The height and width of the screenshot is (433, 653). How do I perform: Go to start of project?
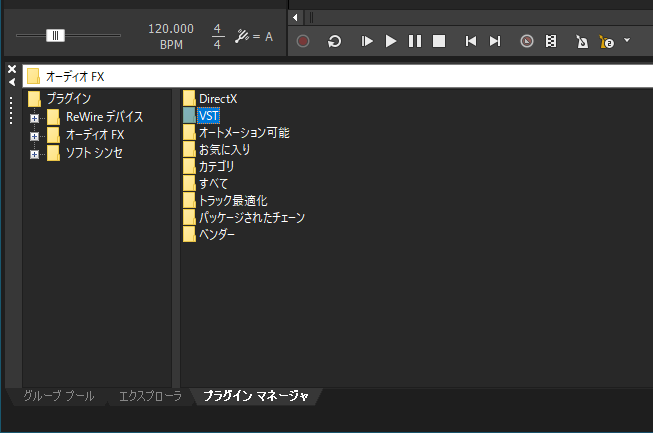471,41
